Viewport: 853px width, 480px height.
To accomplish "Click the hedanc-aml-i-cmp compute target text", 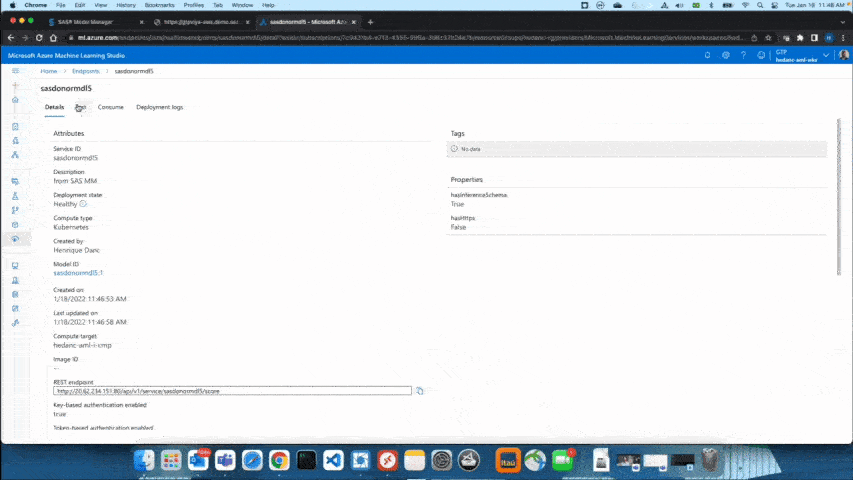I will [82, 345].
